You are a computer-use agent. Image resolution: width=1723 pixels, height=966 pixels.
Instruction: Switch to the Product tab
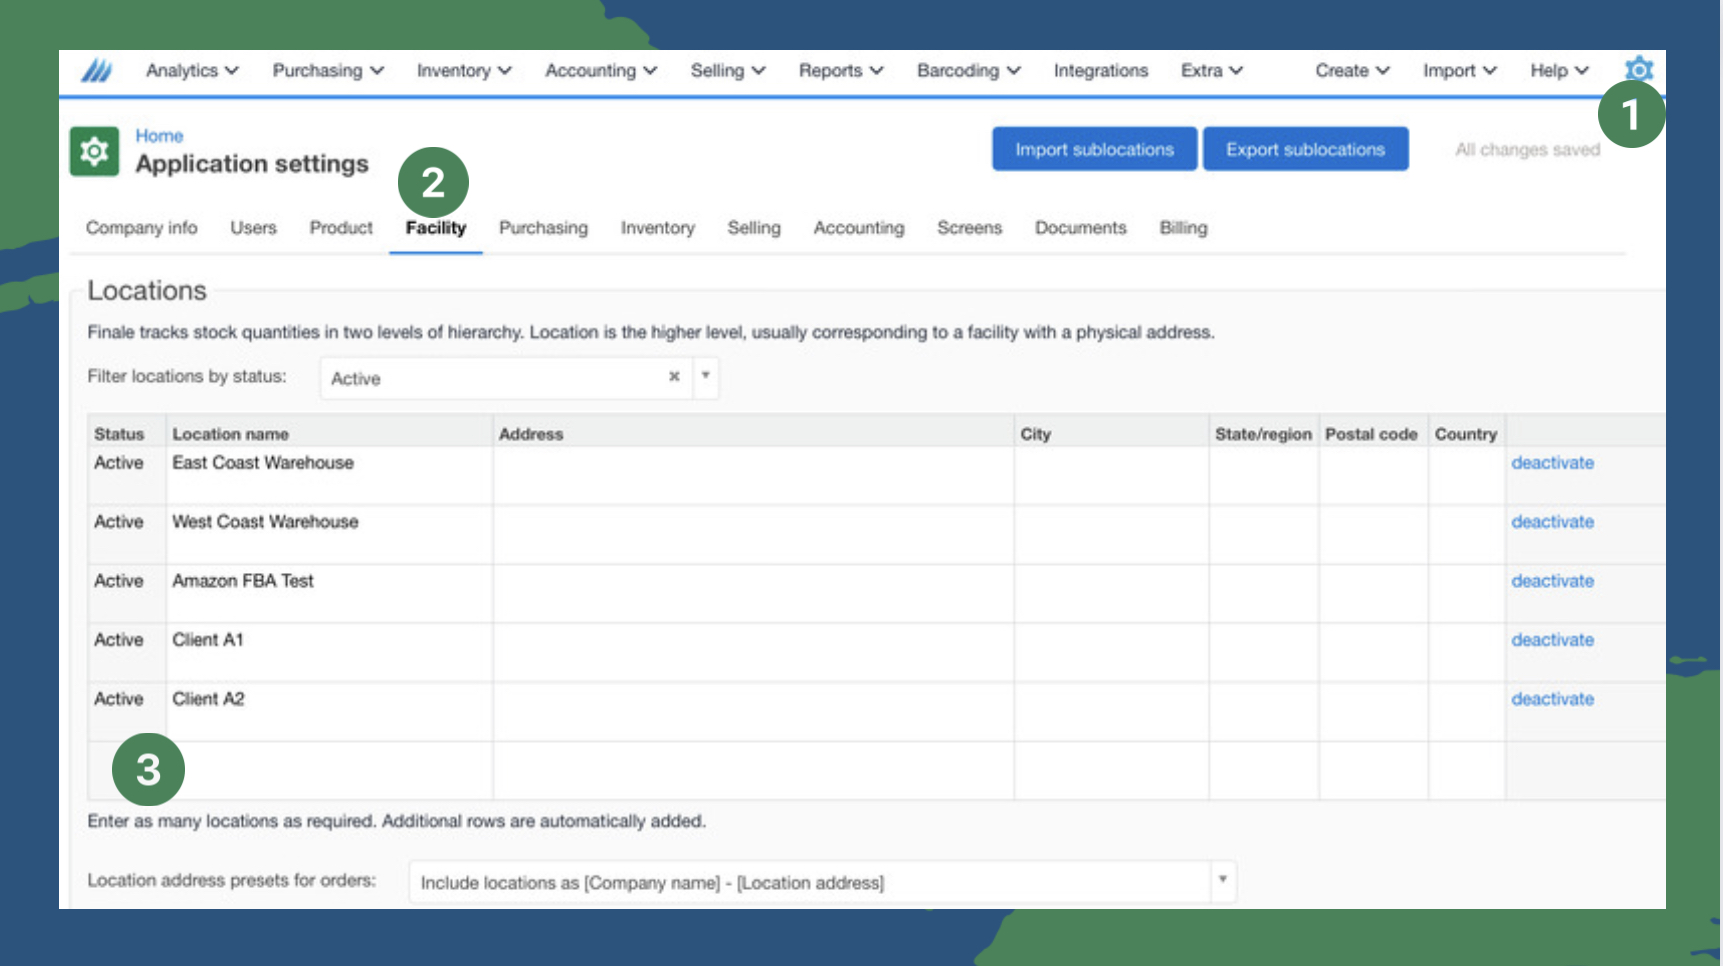[341, 228]
